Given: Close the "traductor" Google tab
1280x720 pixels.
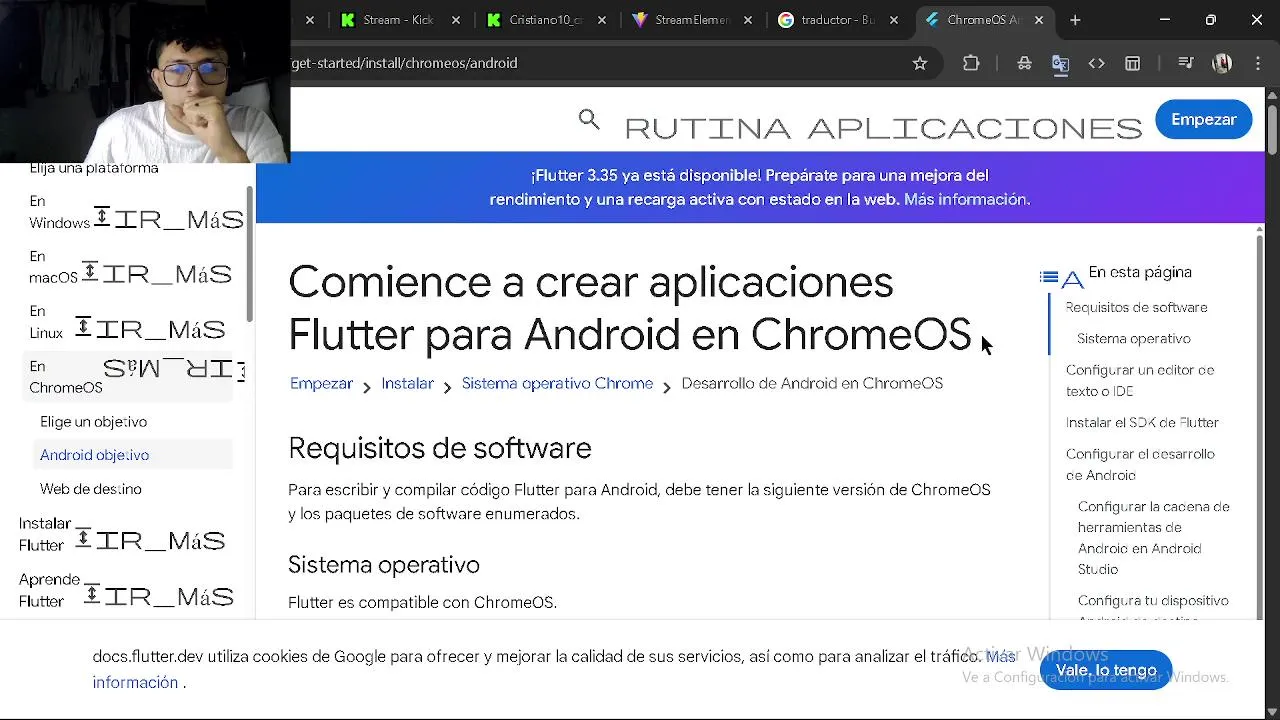Looking at the screenshot, I should pyautogui.click(x=894, y=20).
